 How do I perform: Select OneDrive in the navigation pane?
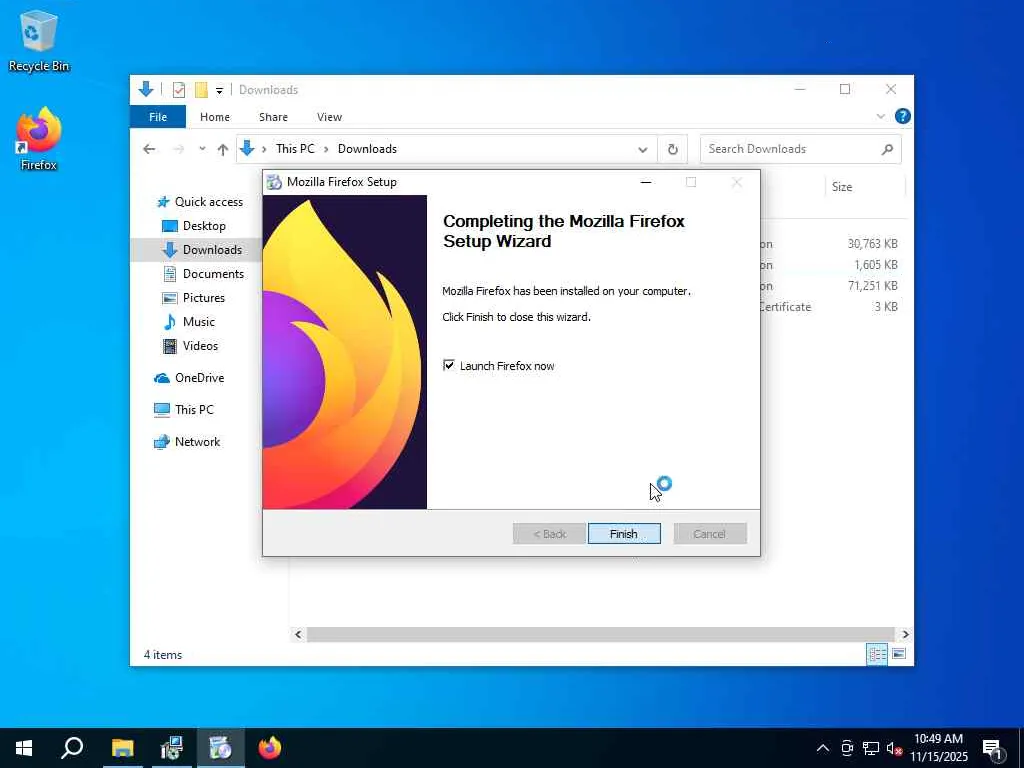[x=189, y=378]
